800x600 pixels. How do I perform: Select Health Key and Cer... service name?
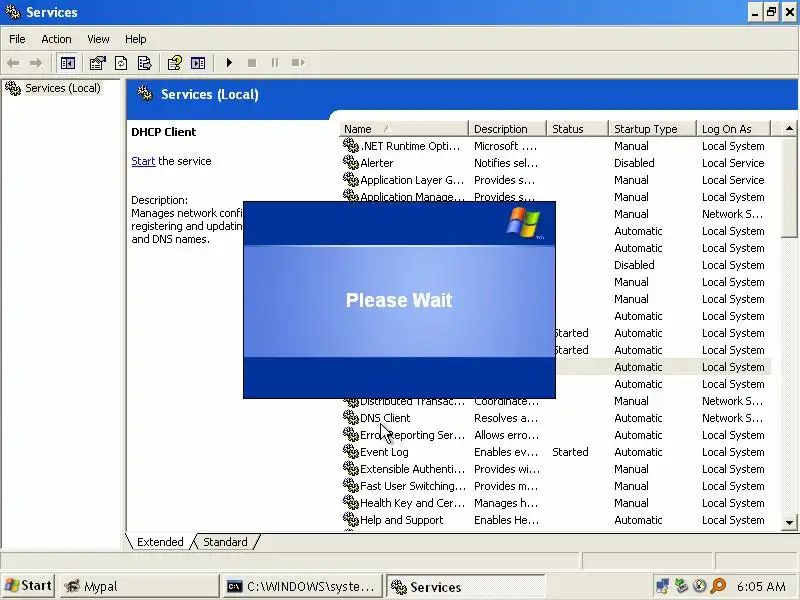tap(412, 503)
